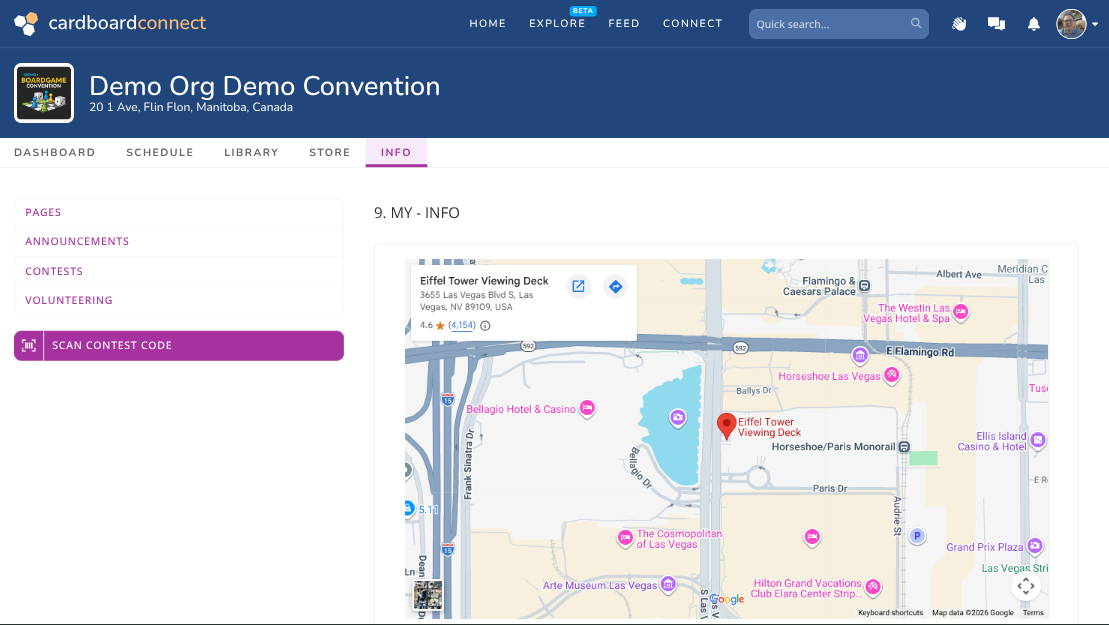Go to HOME in top navigation
The height and width of the screenshot is (625, 1109).
[x=487, y=23]
